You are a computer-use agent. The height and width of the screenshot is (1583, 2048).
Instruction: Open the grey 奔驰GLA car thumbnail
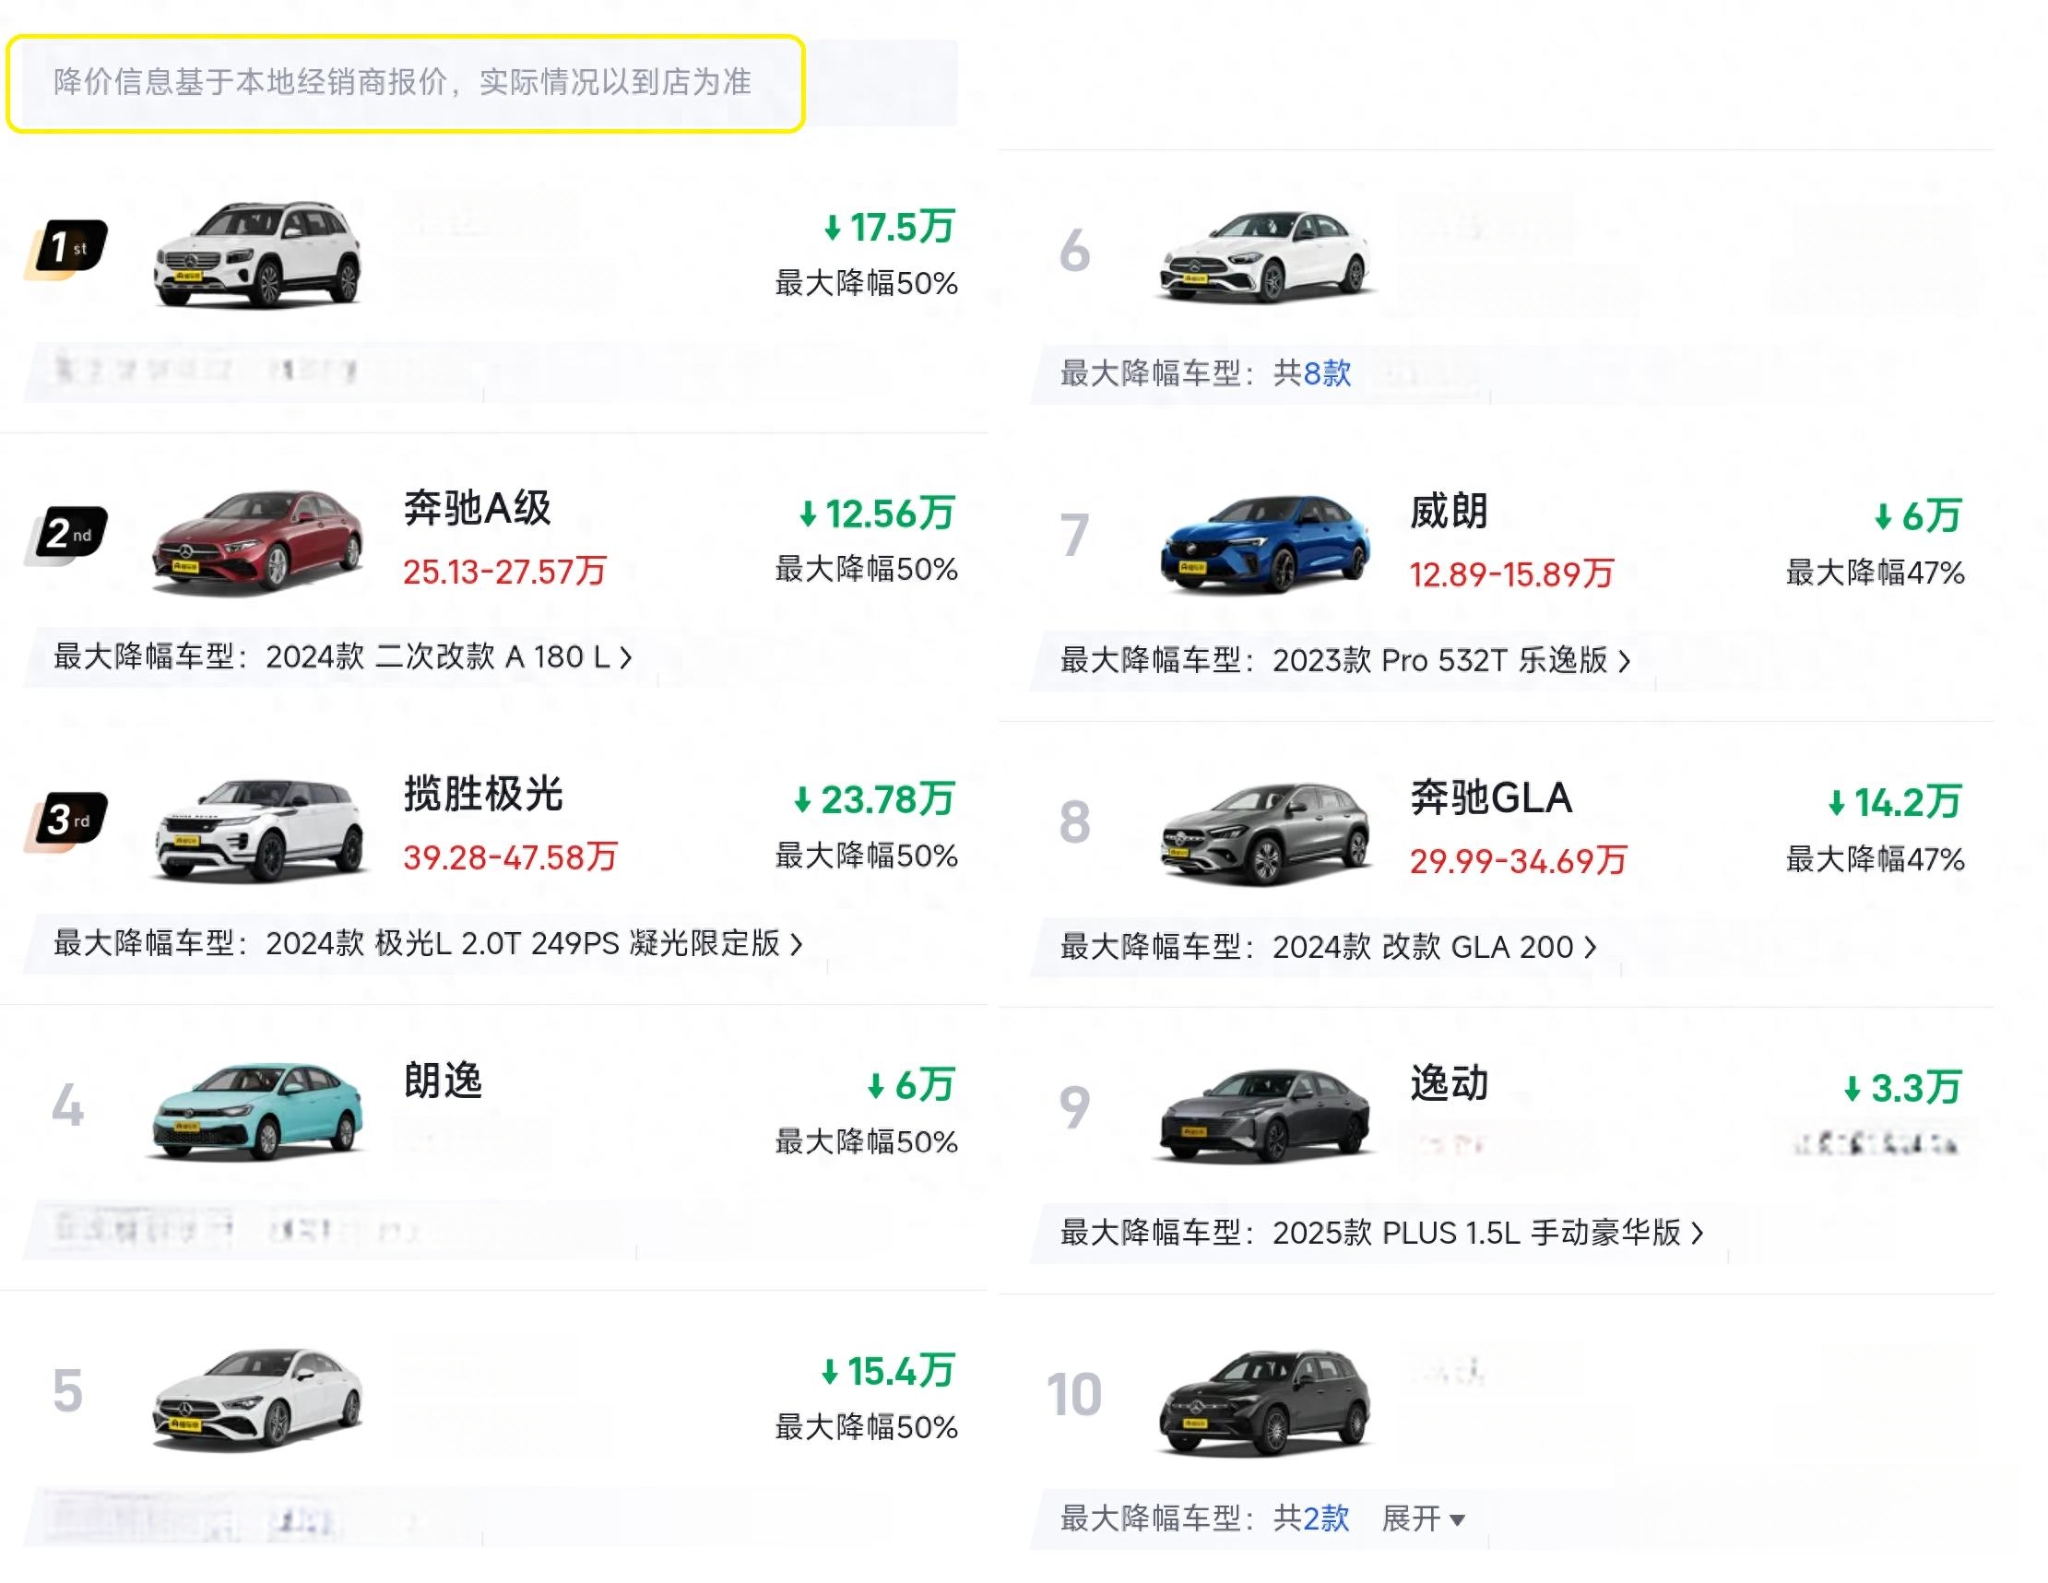(1265, 832)
